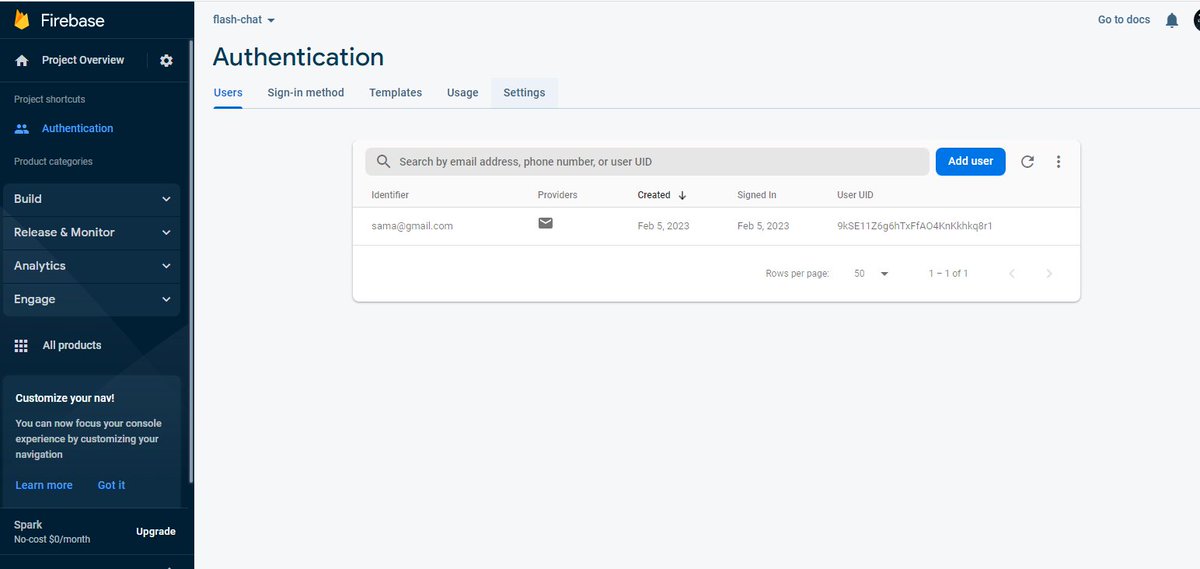Open the three-dot more options menu

point(1059,162)
